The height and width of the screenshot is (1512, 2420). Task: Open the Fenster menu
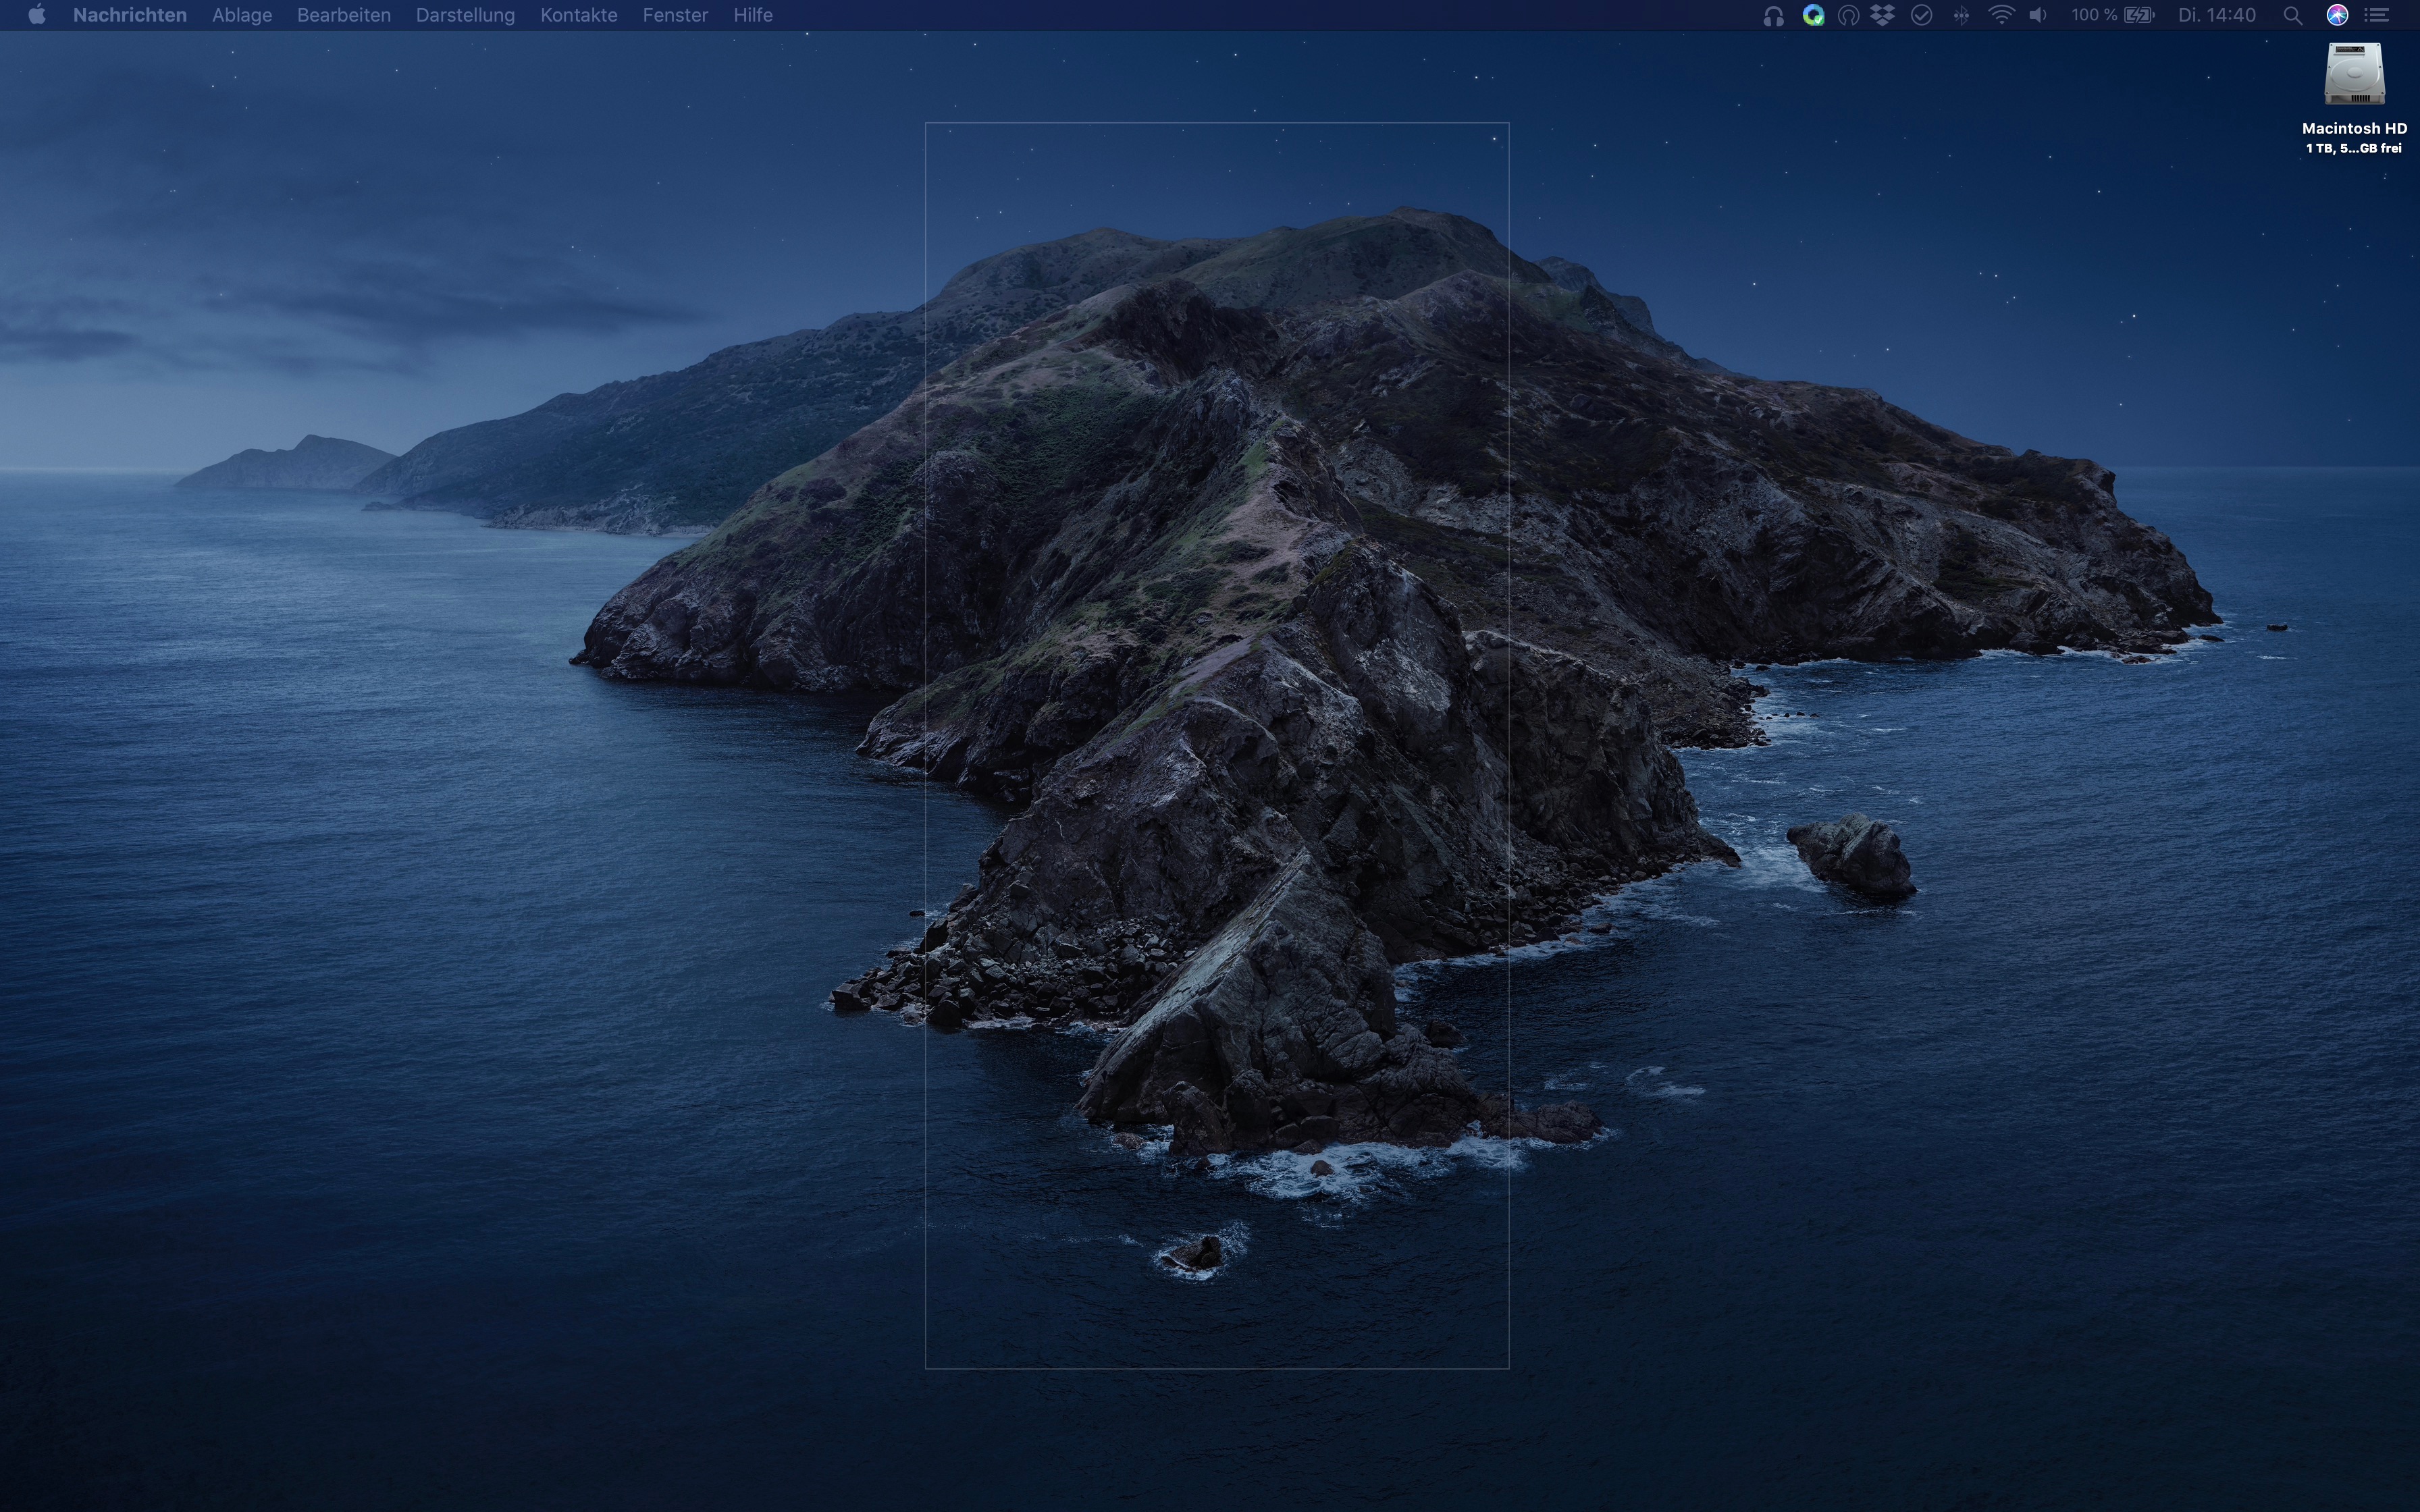[x=675, y=15]
